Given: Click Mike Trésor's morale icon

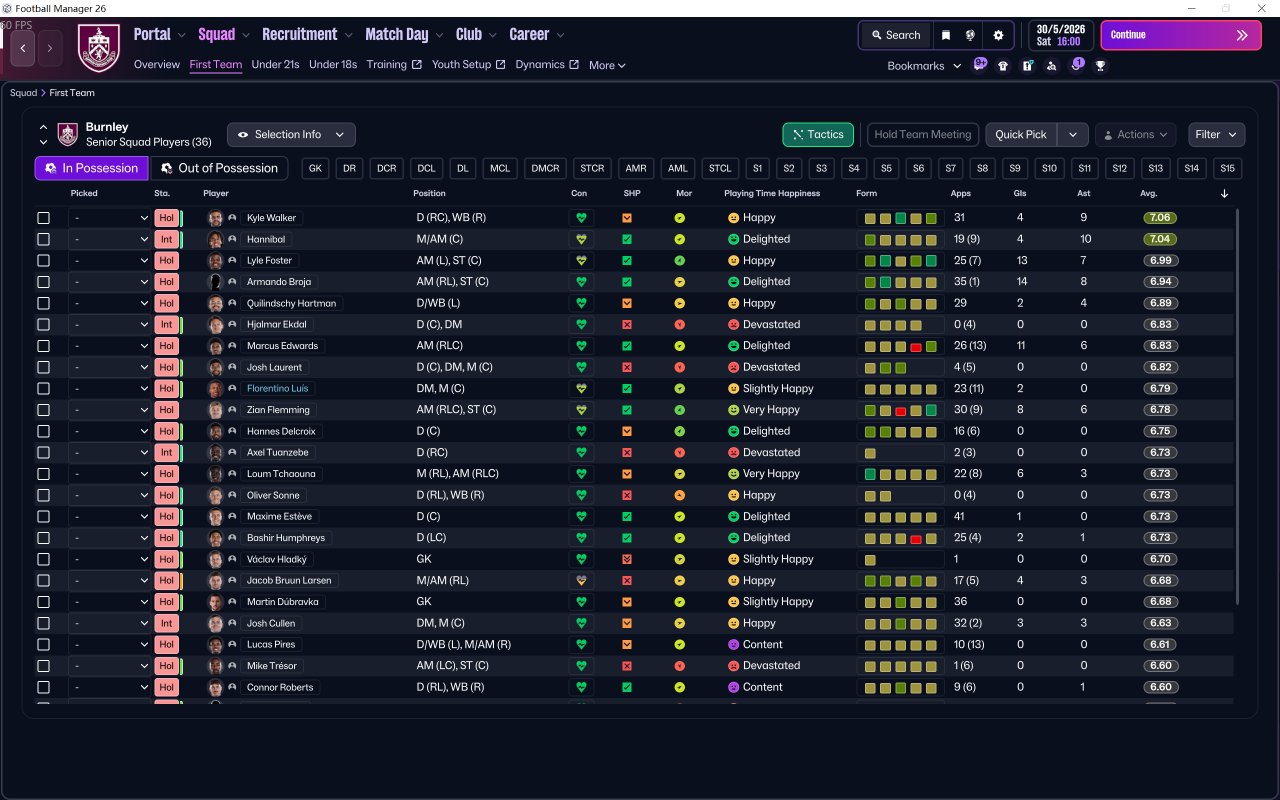Looking at the screenshot, I should click(680, 666).
